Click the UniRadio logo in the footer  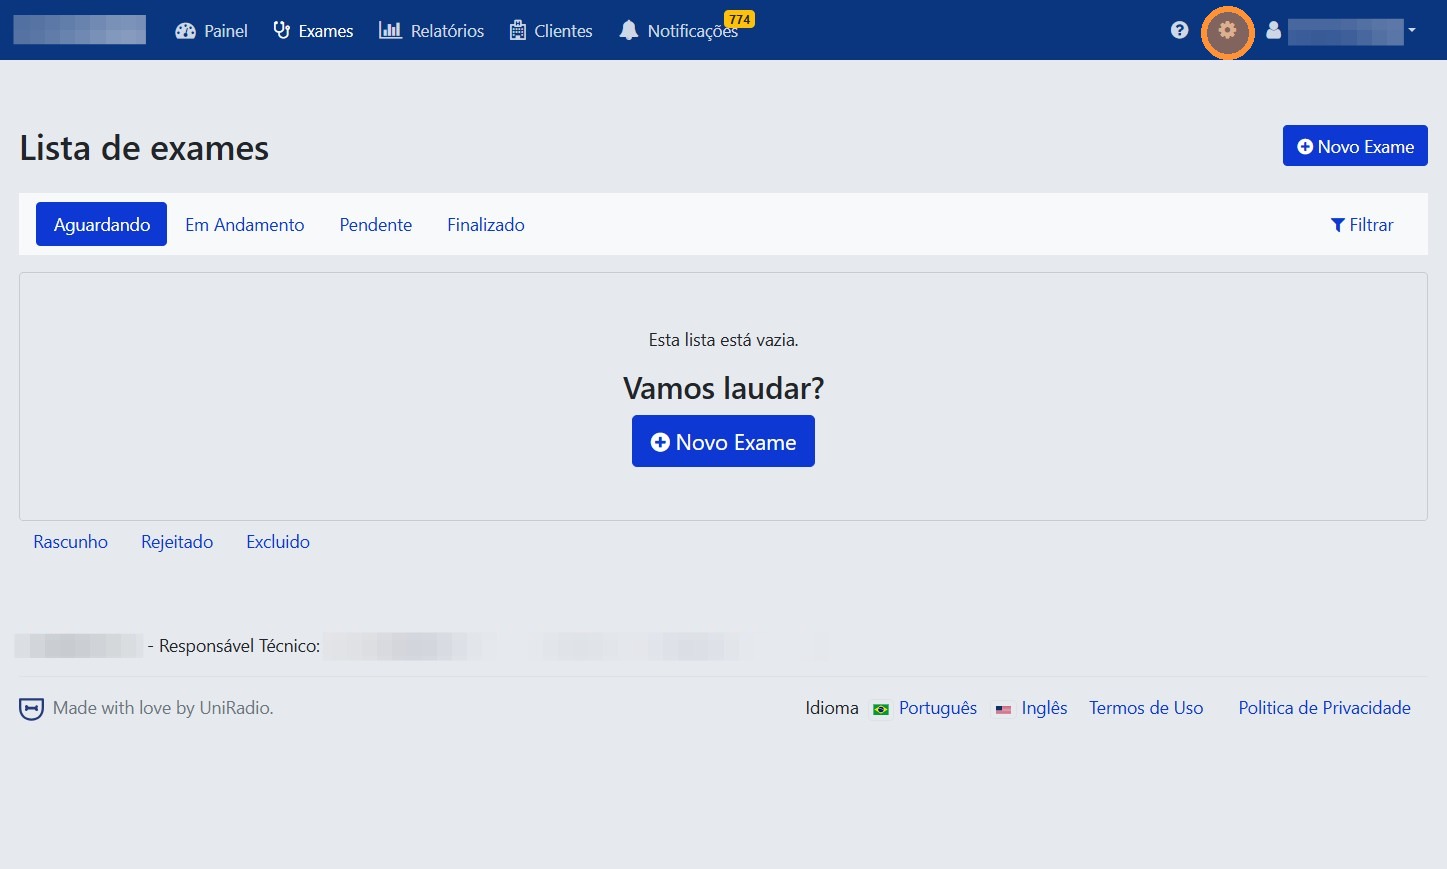(x=31, y=708)
